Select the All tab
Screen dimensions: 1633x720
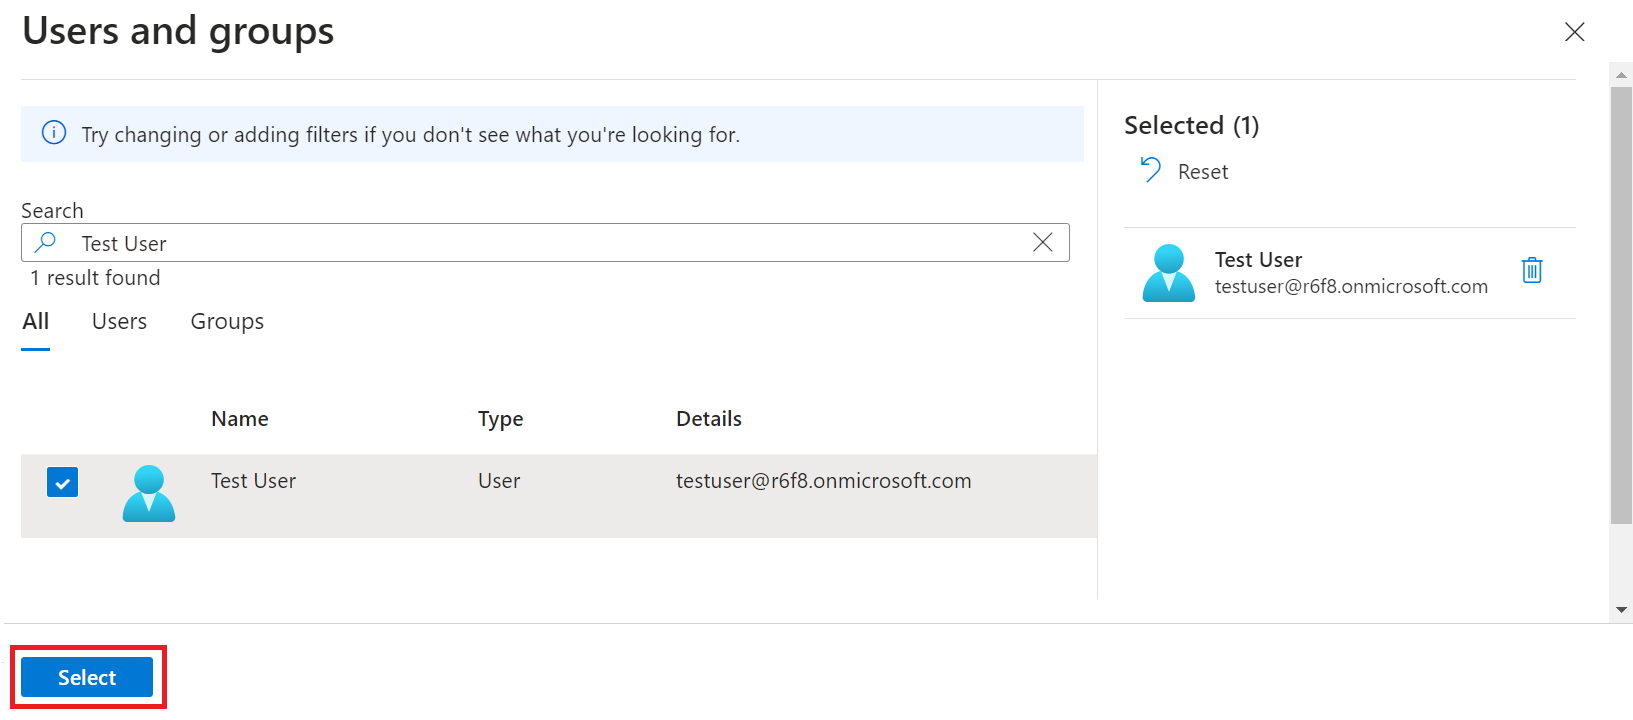point(36,321)
